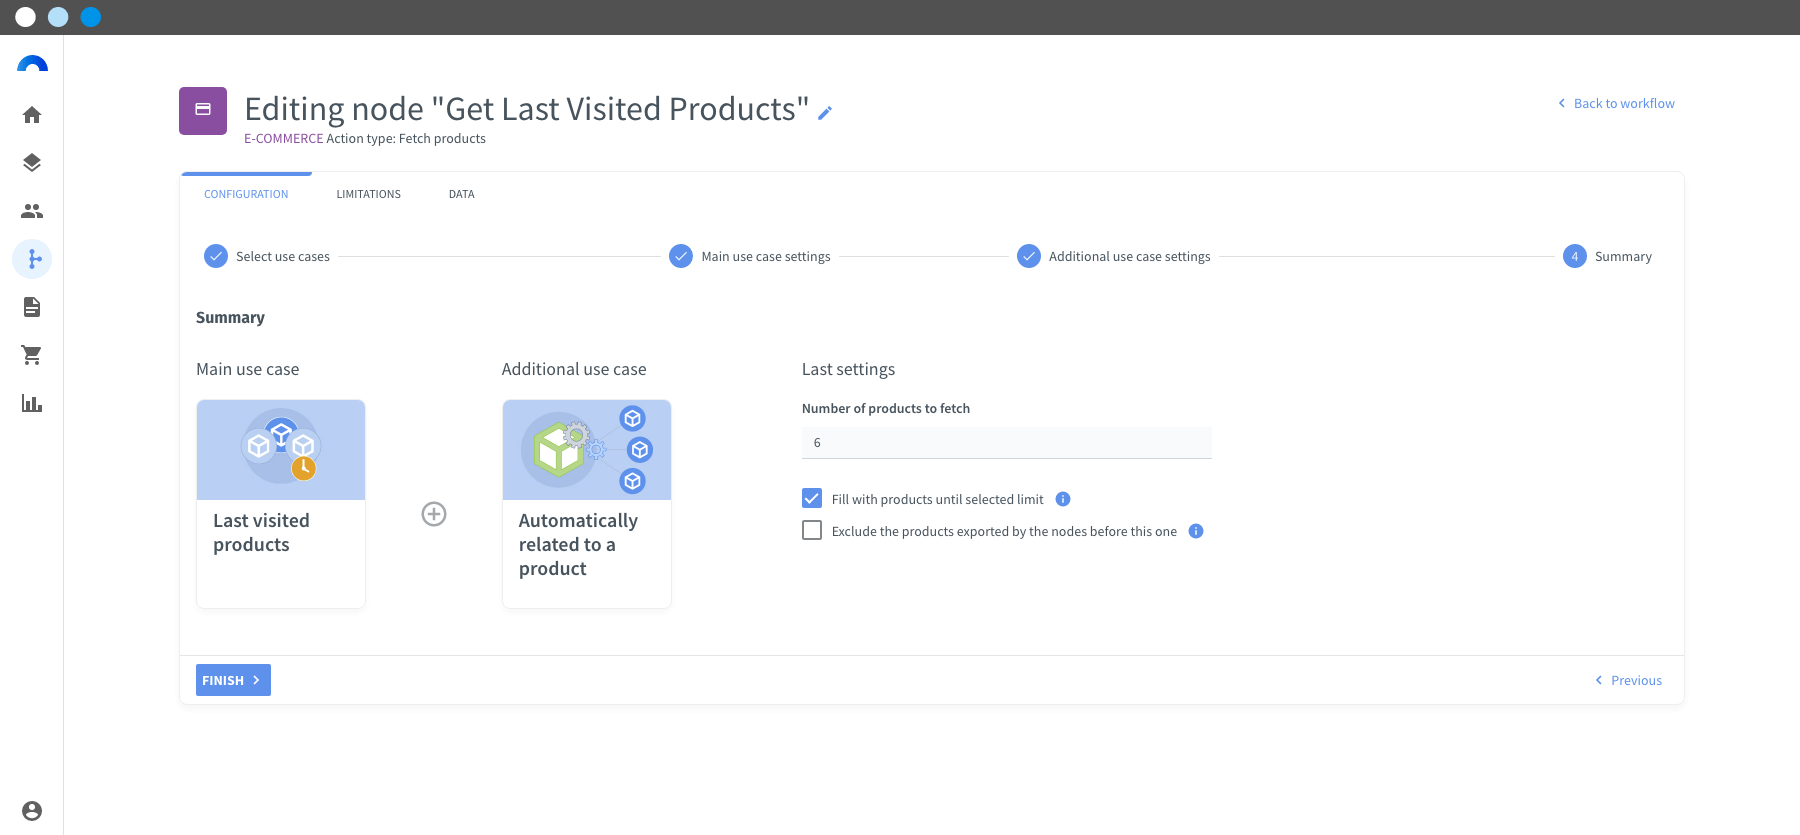
Task: Select the Last visited products card
Action: coord(281,504)
